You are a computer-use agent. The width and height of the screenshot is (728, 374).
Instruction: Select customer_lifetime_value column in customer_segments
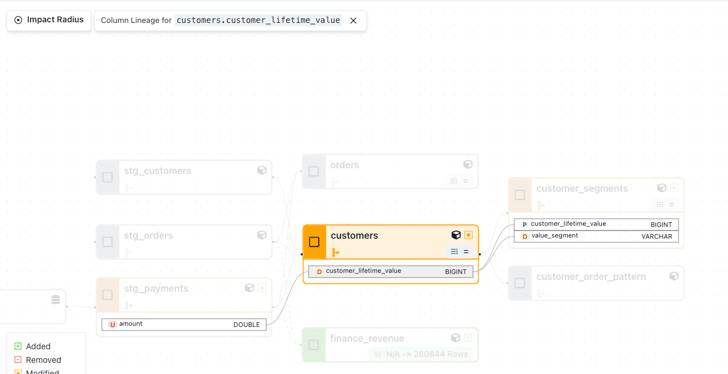point(596,224)
